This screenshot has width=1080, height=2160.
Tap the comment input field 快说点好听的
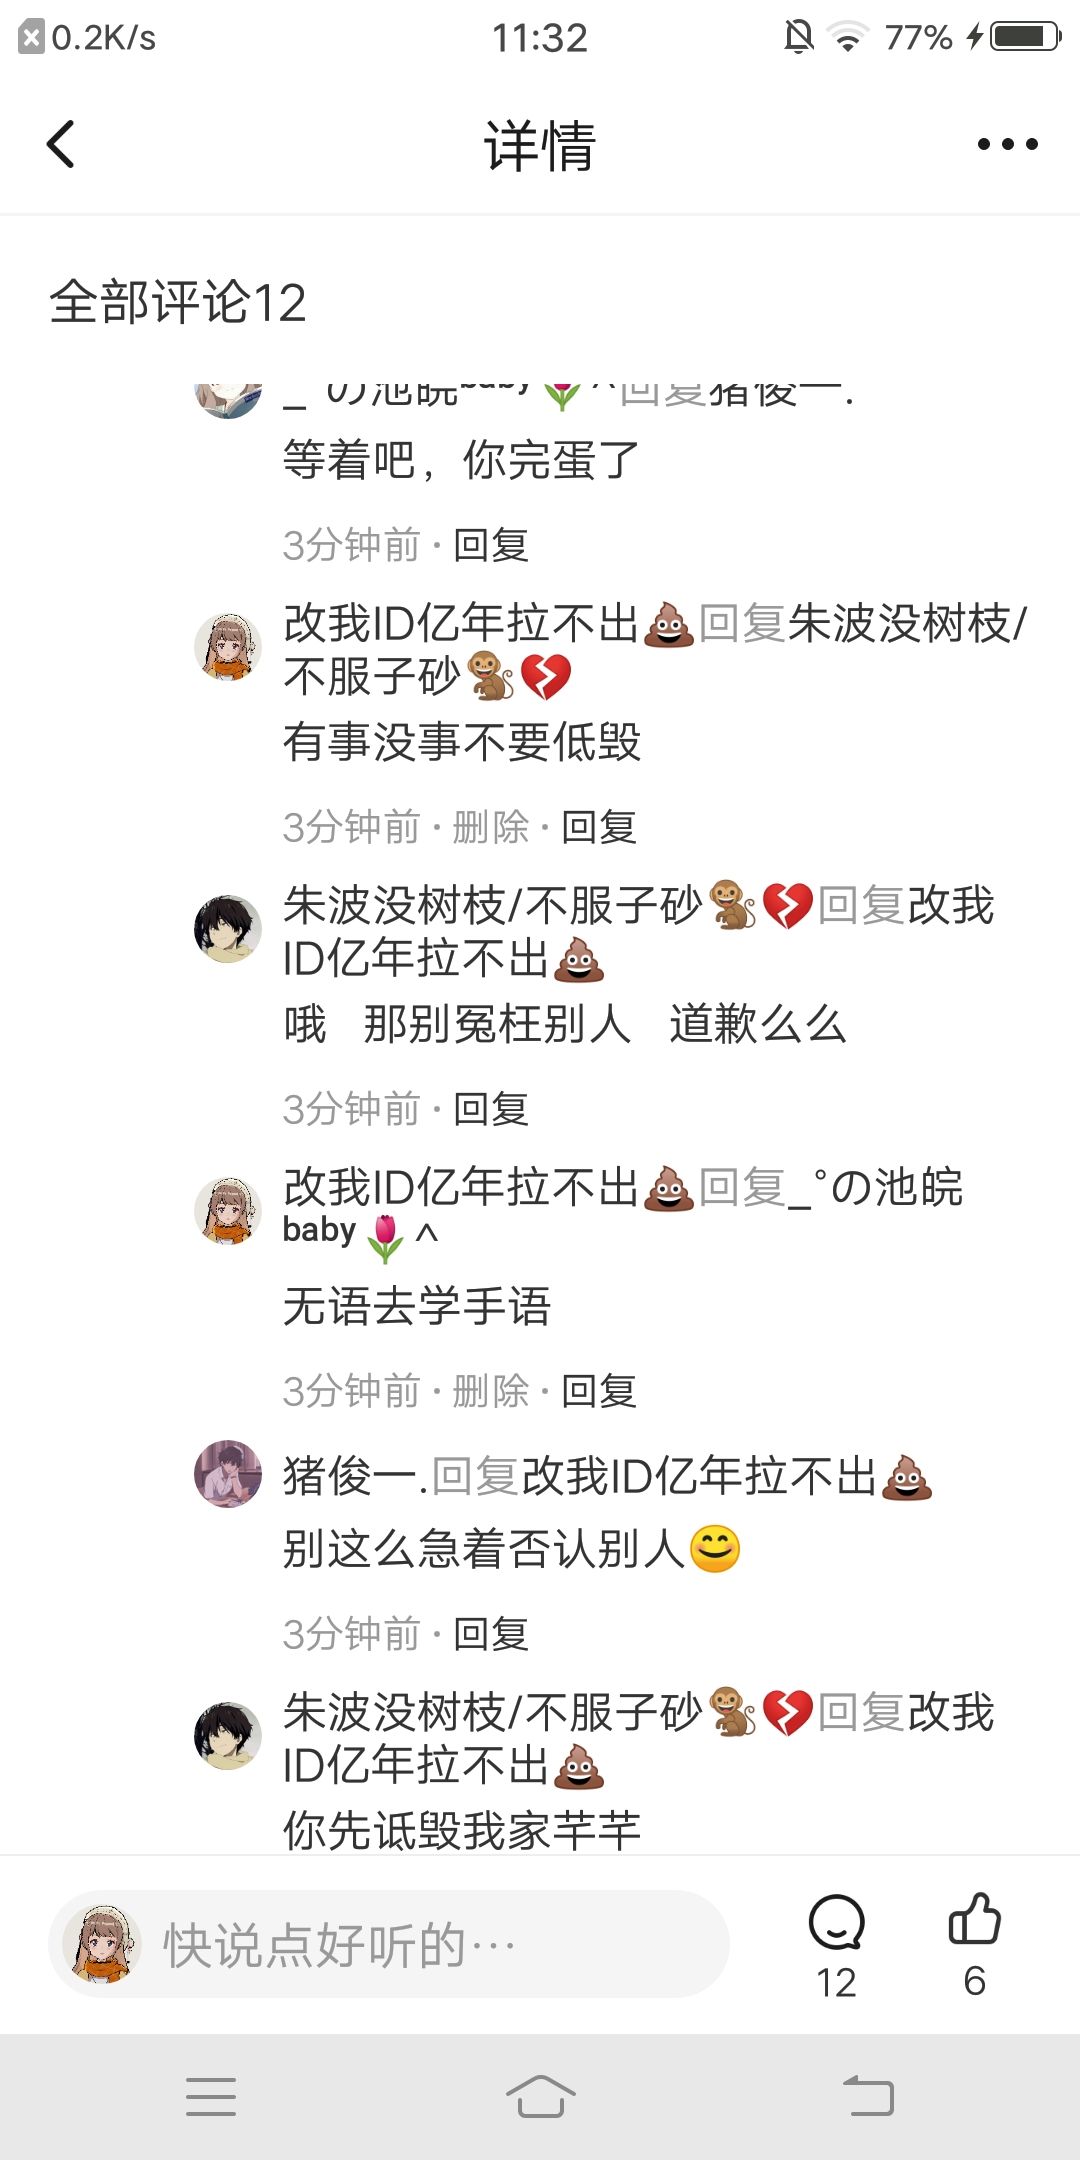click(x=389, y=1945)
